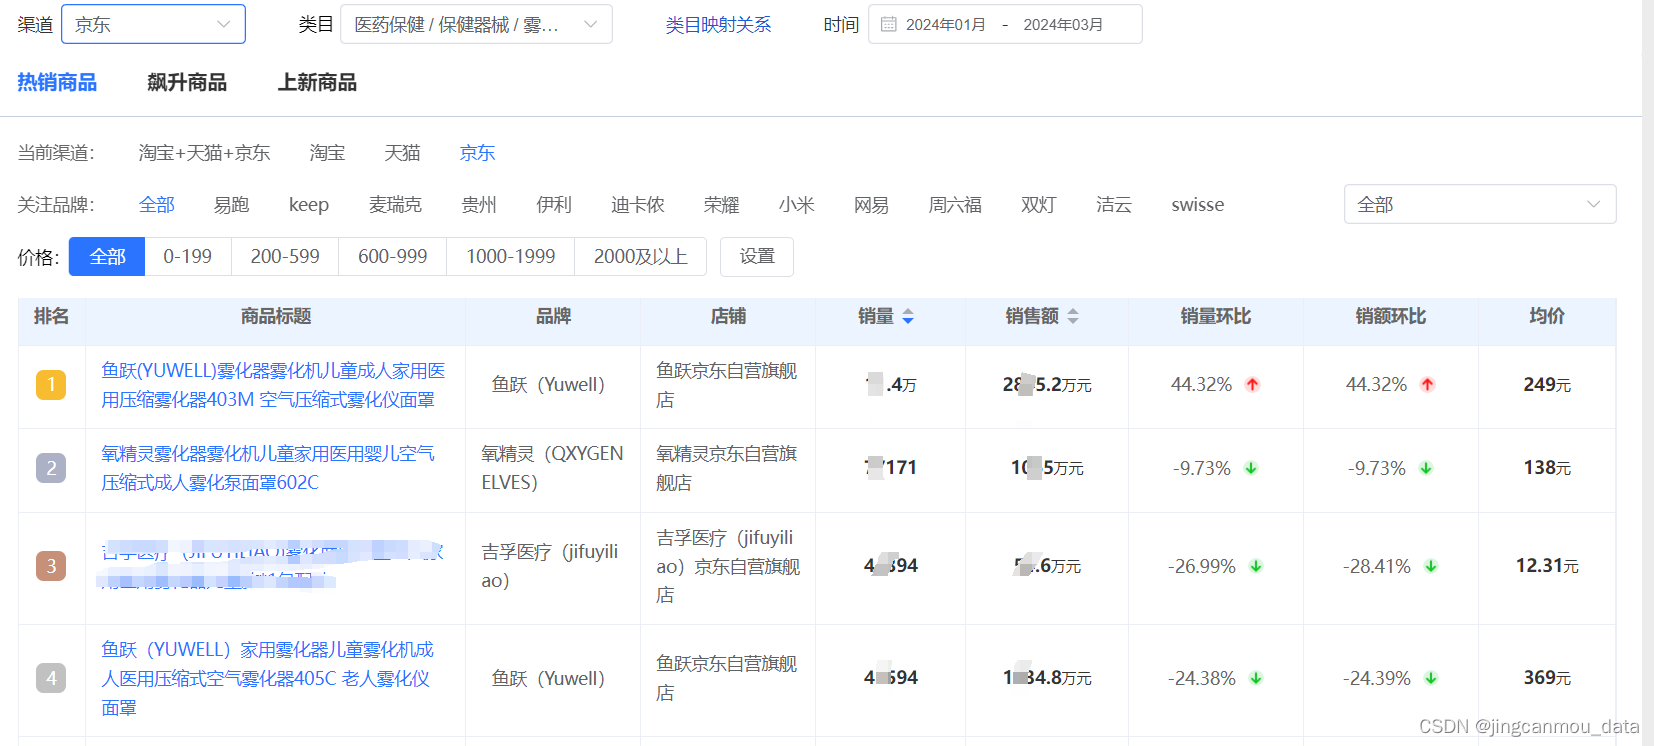Click the 氧精灵京东自营旗舰店 shop cell

pos(727,468)
